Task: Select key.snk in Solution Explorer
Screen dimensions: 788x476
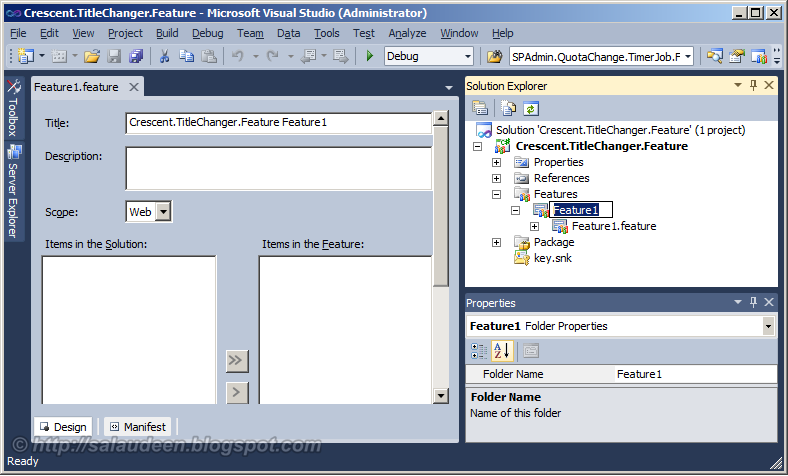Action: (553, 258)
